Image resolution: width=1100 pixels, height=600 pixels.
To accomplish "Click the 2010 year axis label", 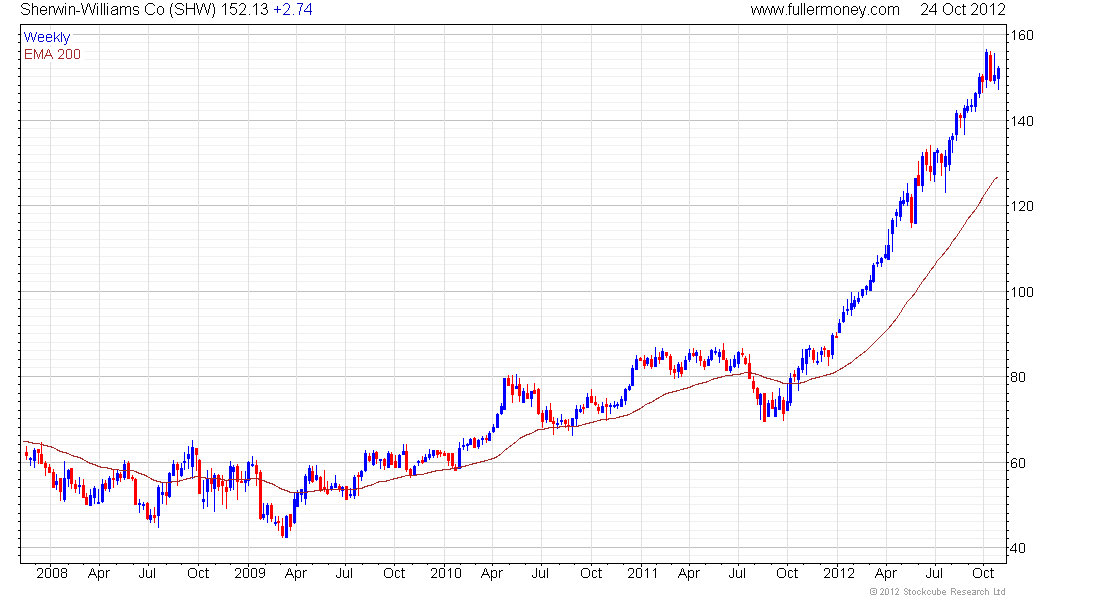I will (x=446, y=573).
